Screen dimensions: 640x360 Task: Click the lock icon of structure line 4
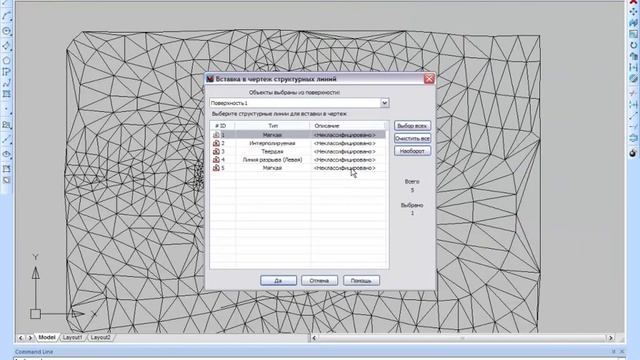(216, 160)
